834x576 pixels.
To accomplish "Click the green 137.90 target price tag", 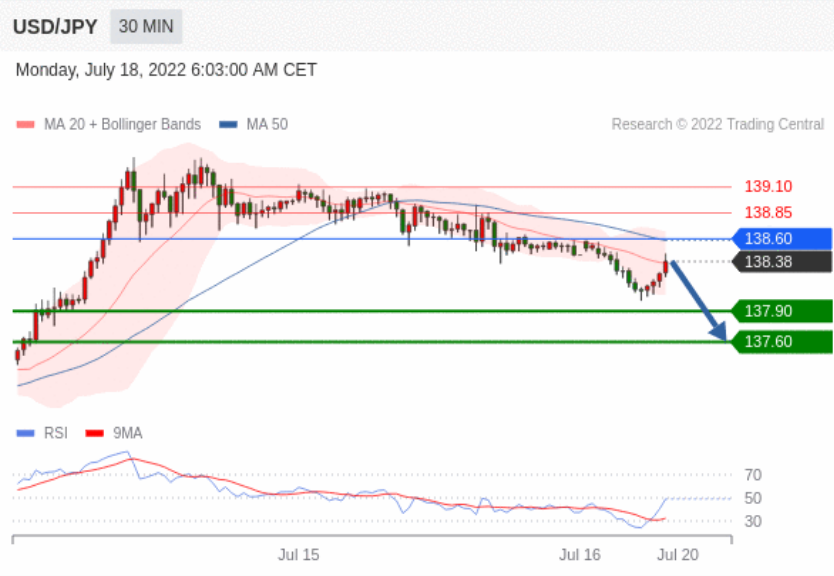I will point(782,311).
